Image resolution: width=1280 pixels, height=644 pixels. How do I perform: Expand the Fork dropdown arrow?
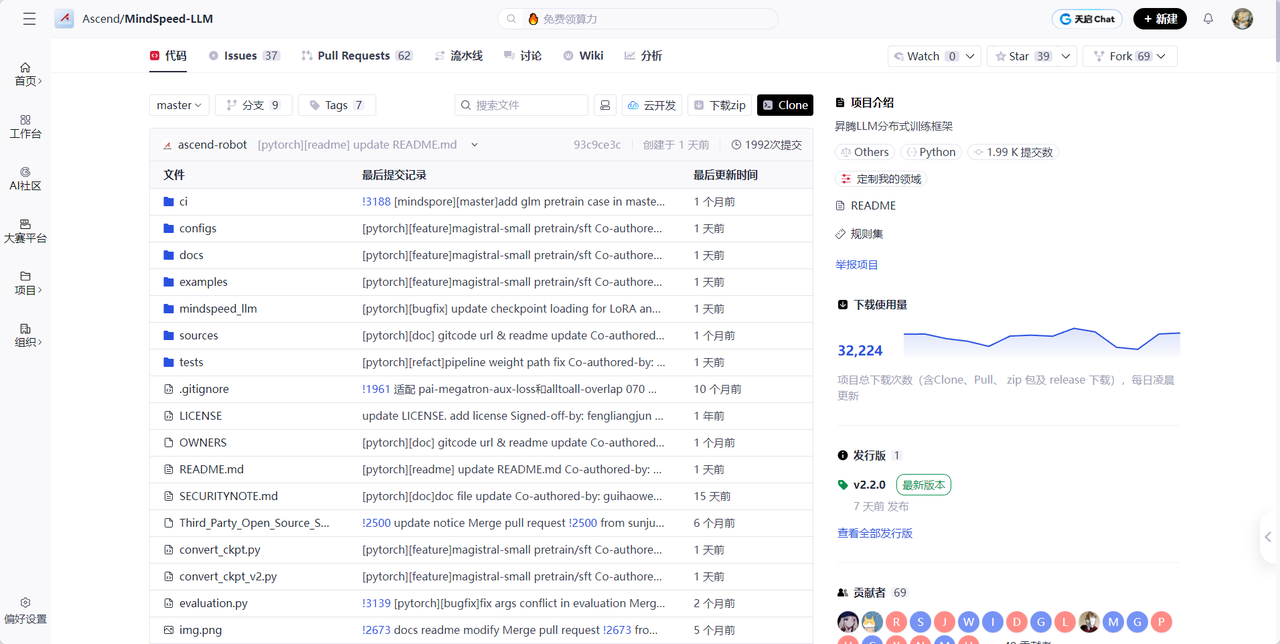(1161, 57)
